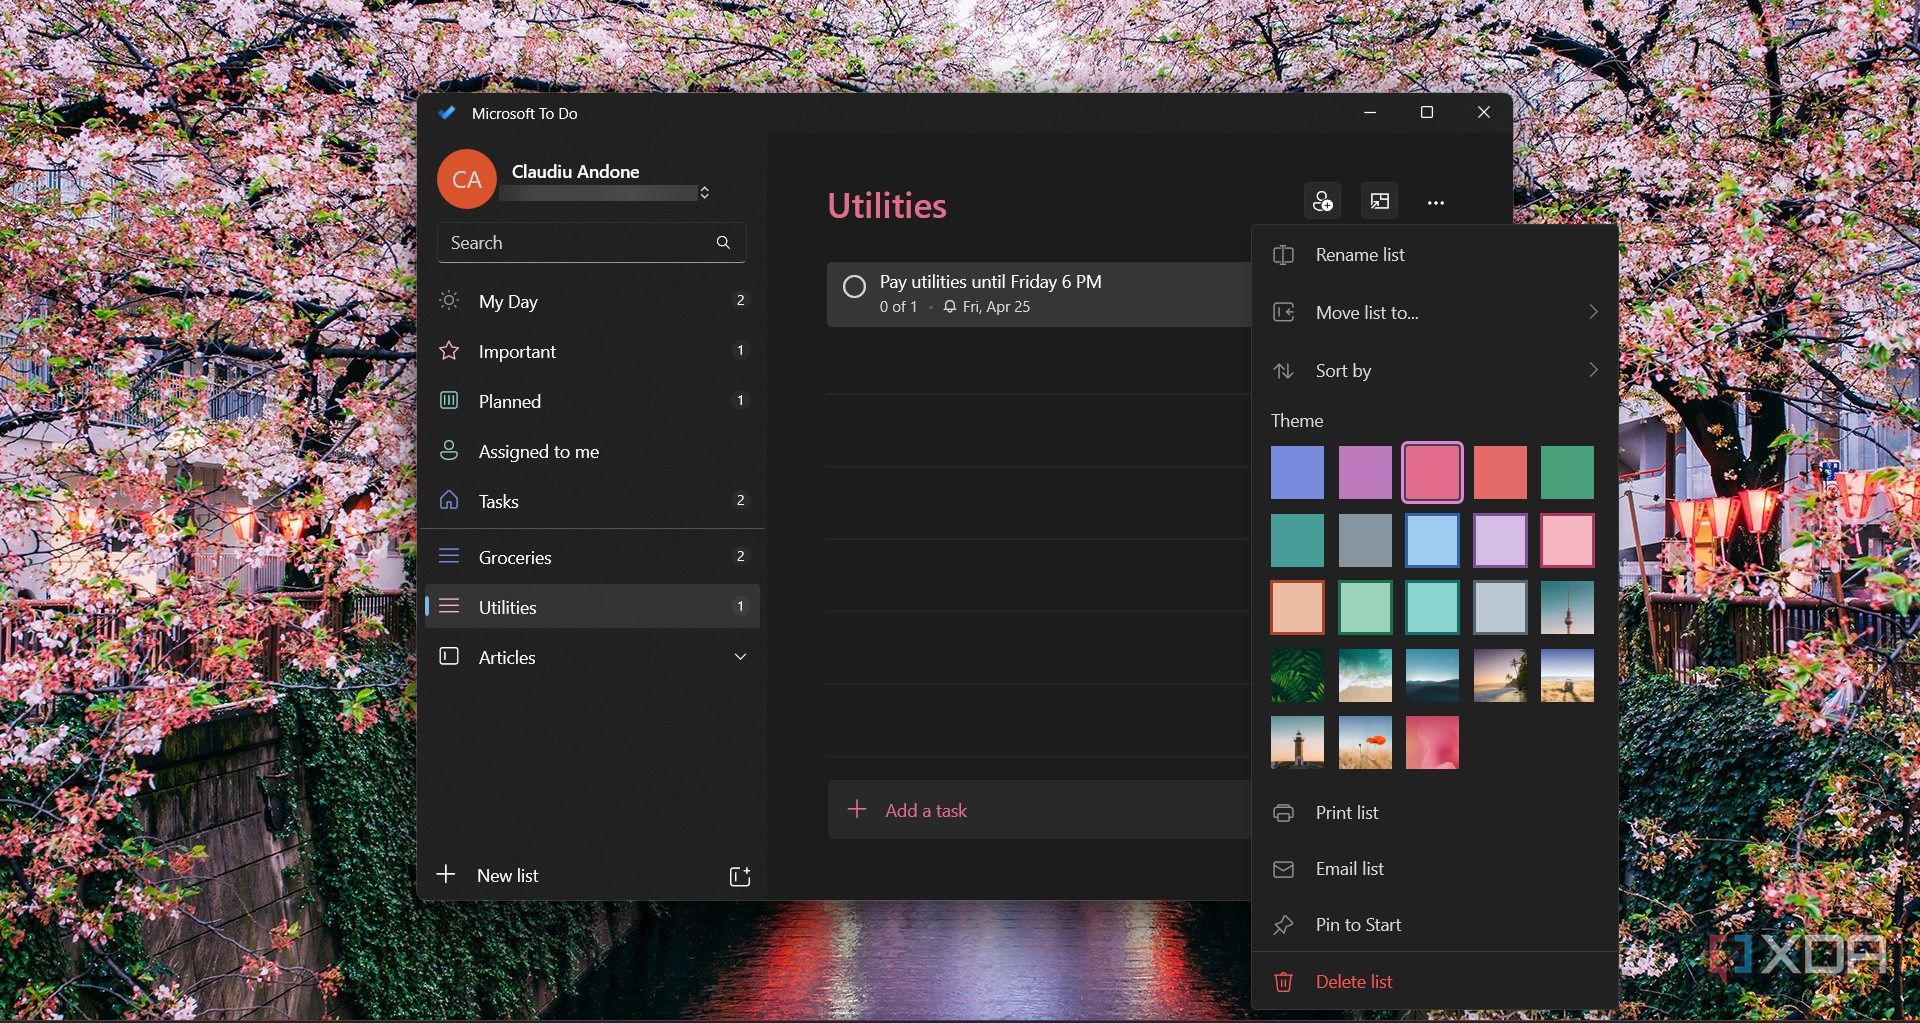
Task: Pick the red theme swatch
Action: pyautogui.click(x=1500, y=472)
